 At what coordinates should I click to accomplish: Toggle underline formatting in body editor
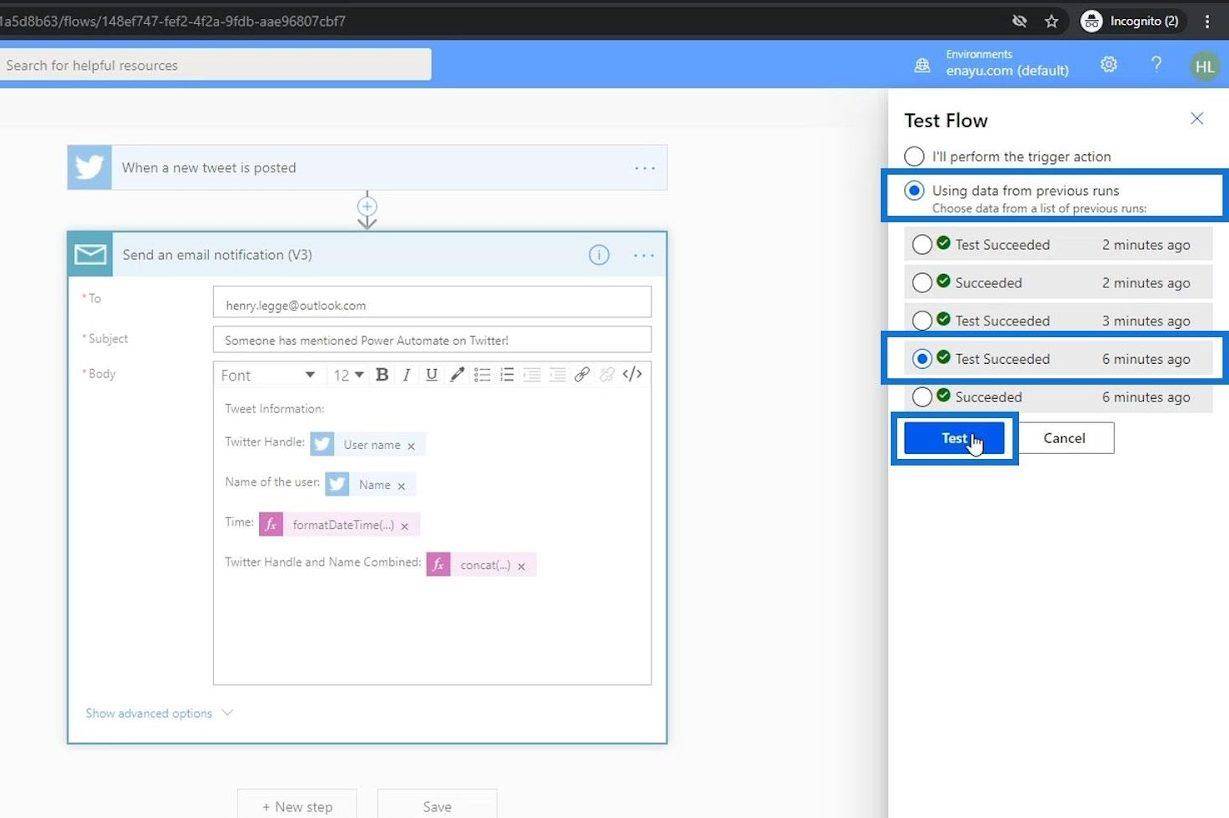431,375
